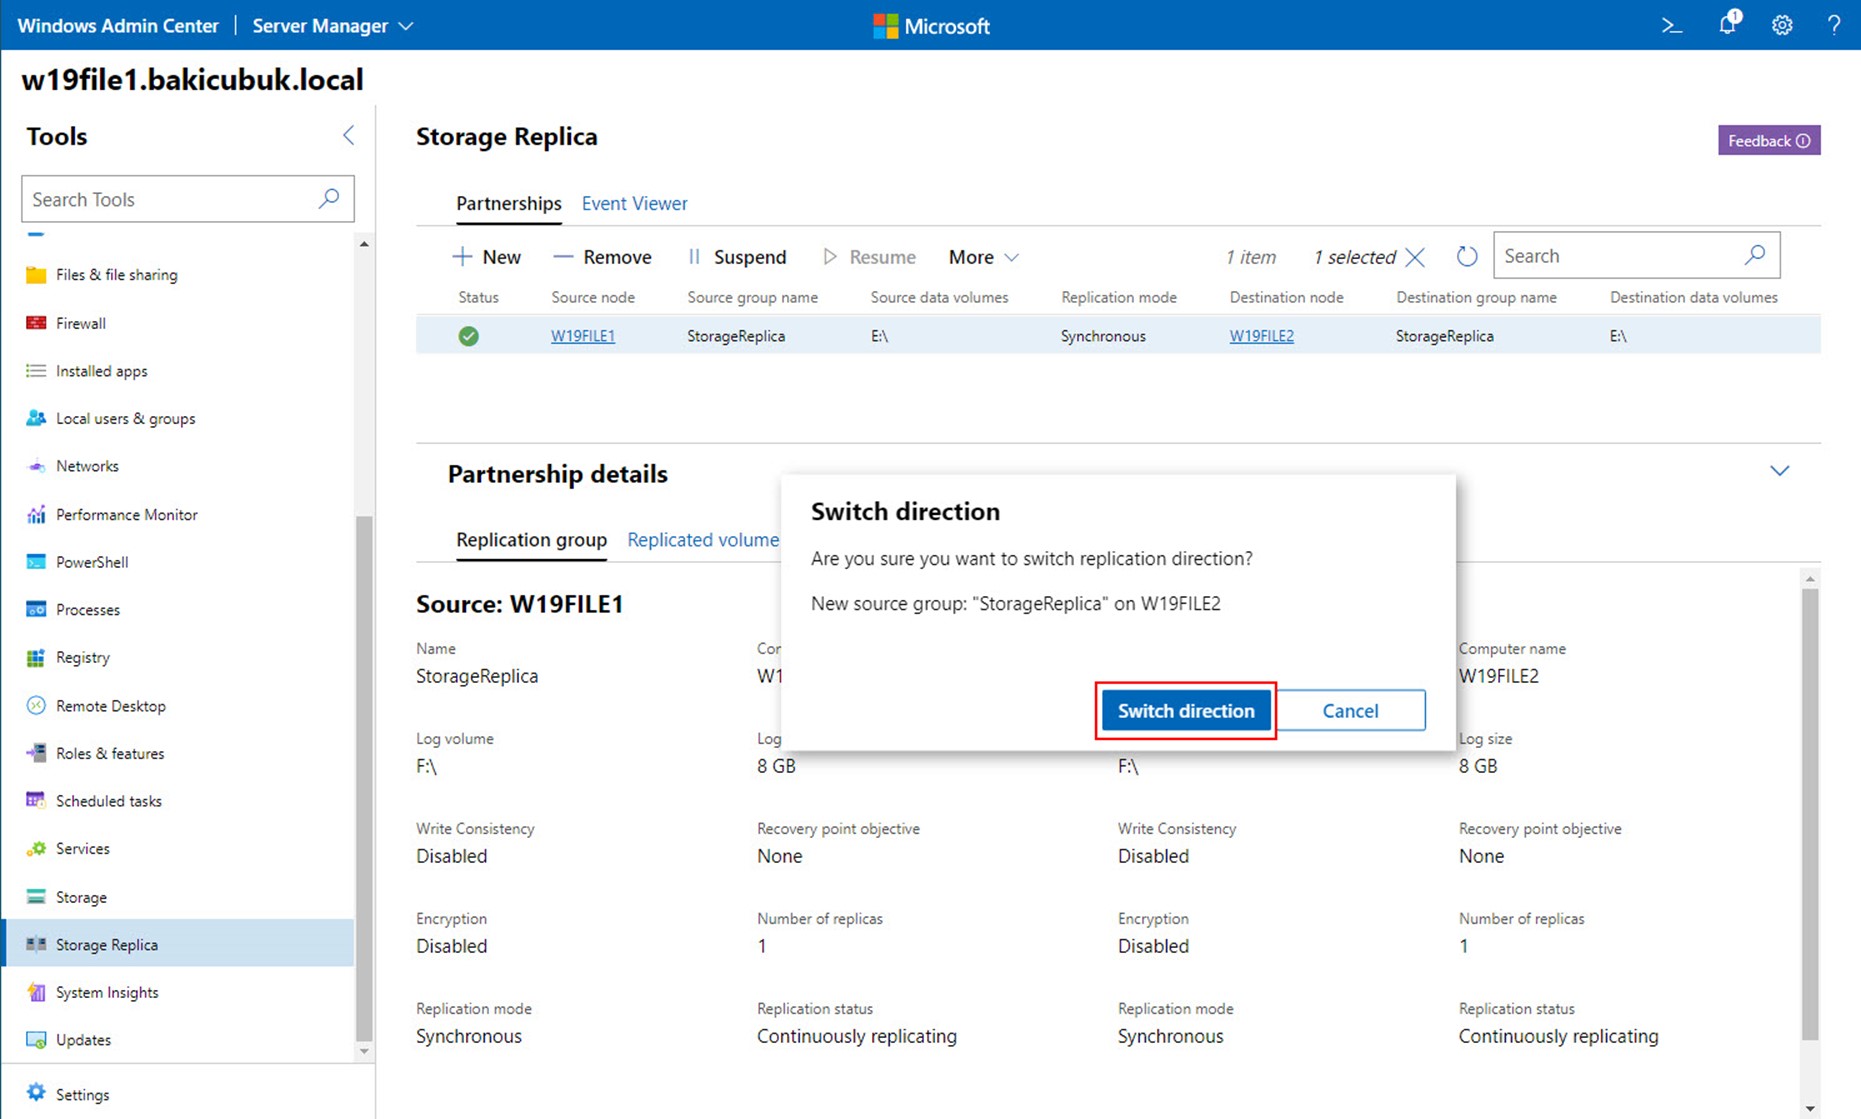1861x1119 pixels.
Task: Click the magnifier icon in Search Tools
Action: 328,198
